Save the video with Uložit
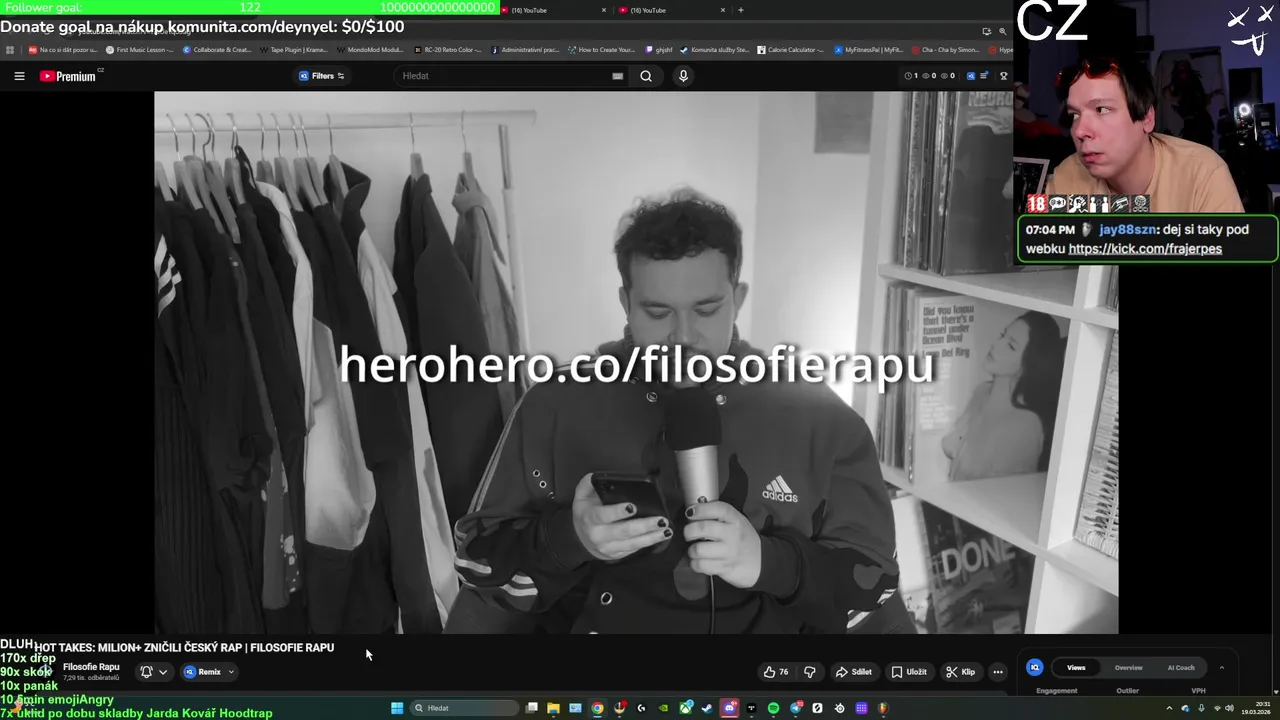The image size is (1280, 720). [x=909, y=672]
